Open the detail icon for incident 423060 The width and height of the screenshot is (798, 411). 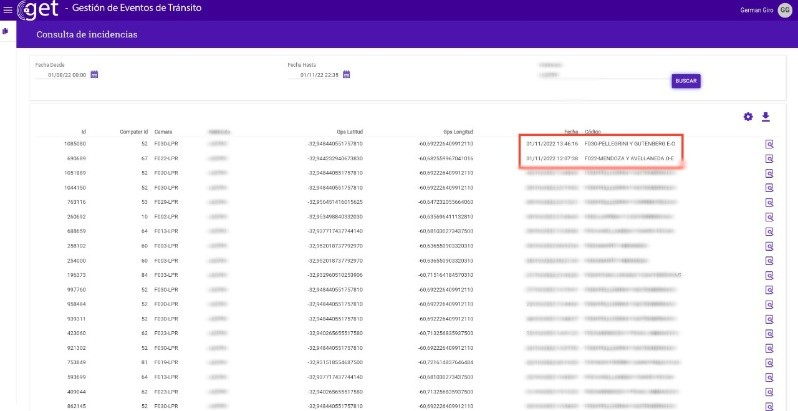770,332
